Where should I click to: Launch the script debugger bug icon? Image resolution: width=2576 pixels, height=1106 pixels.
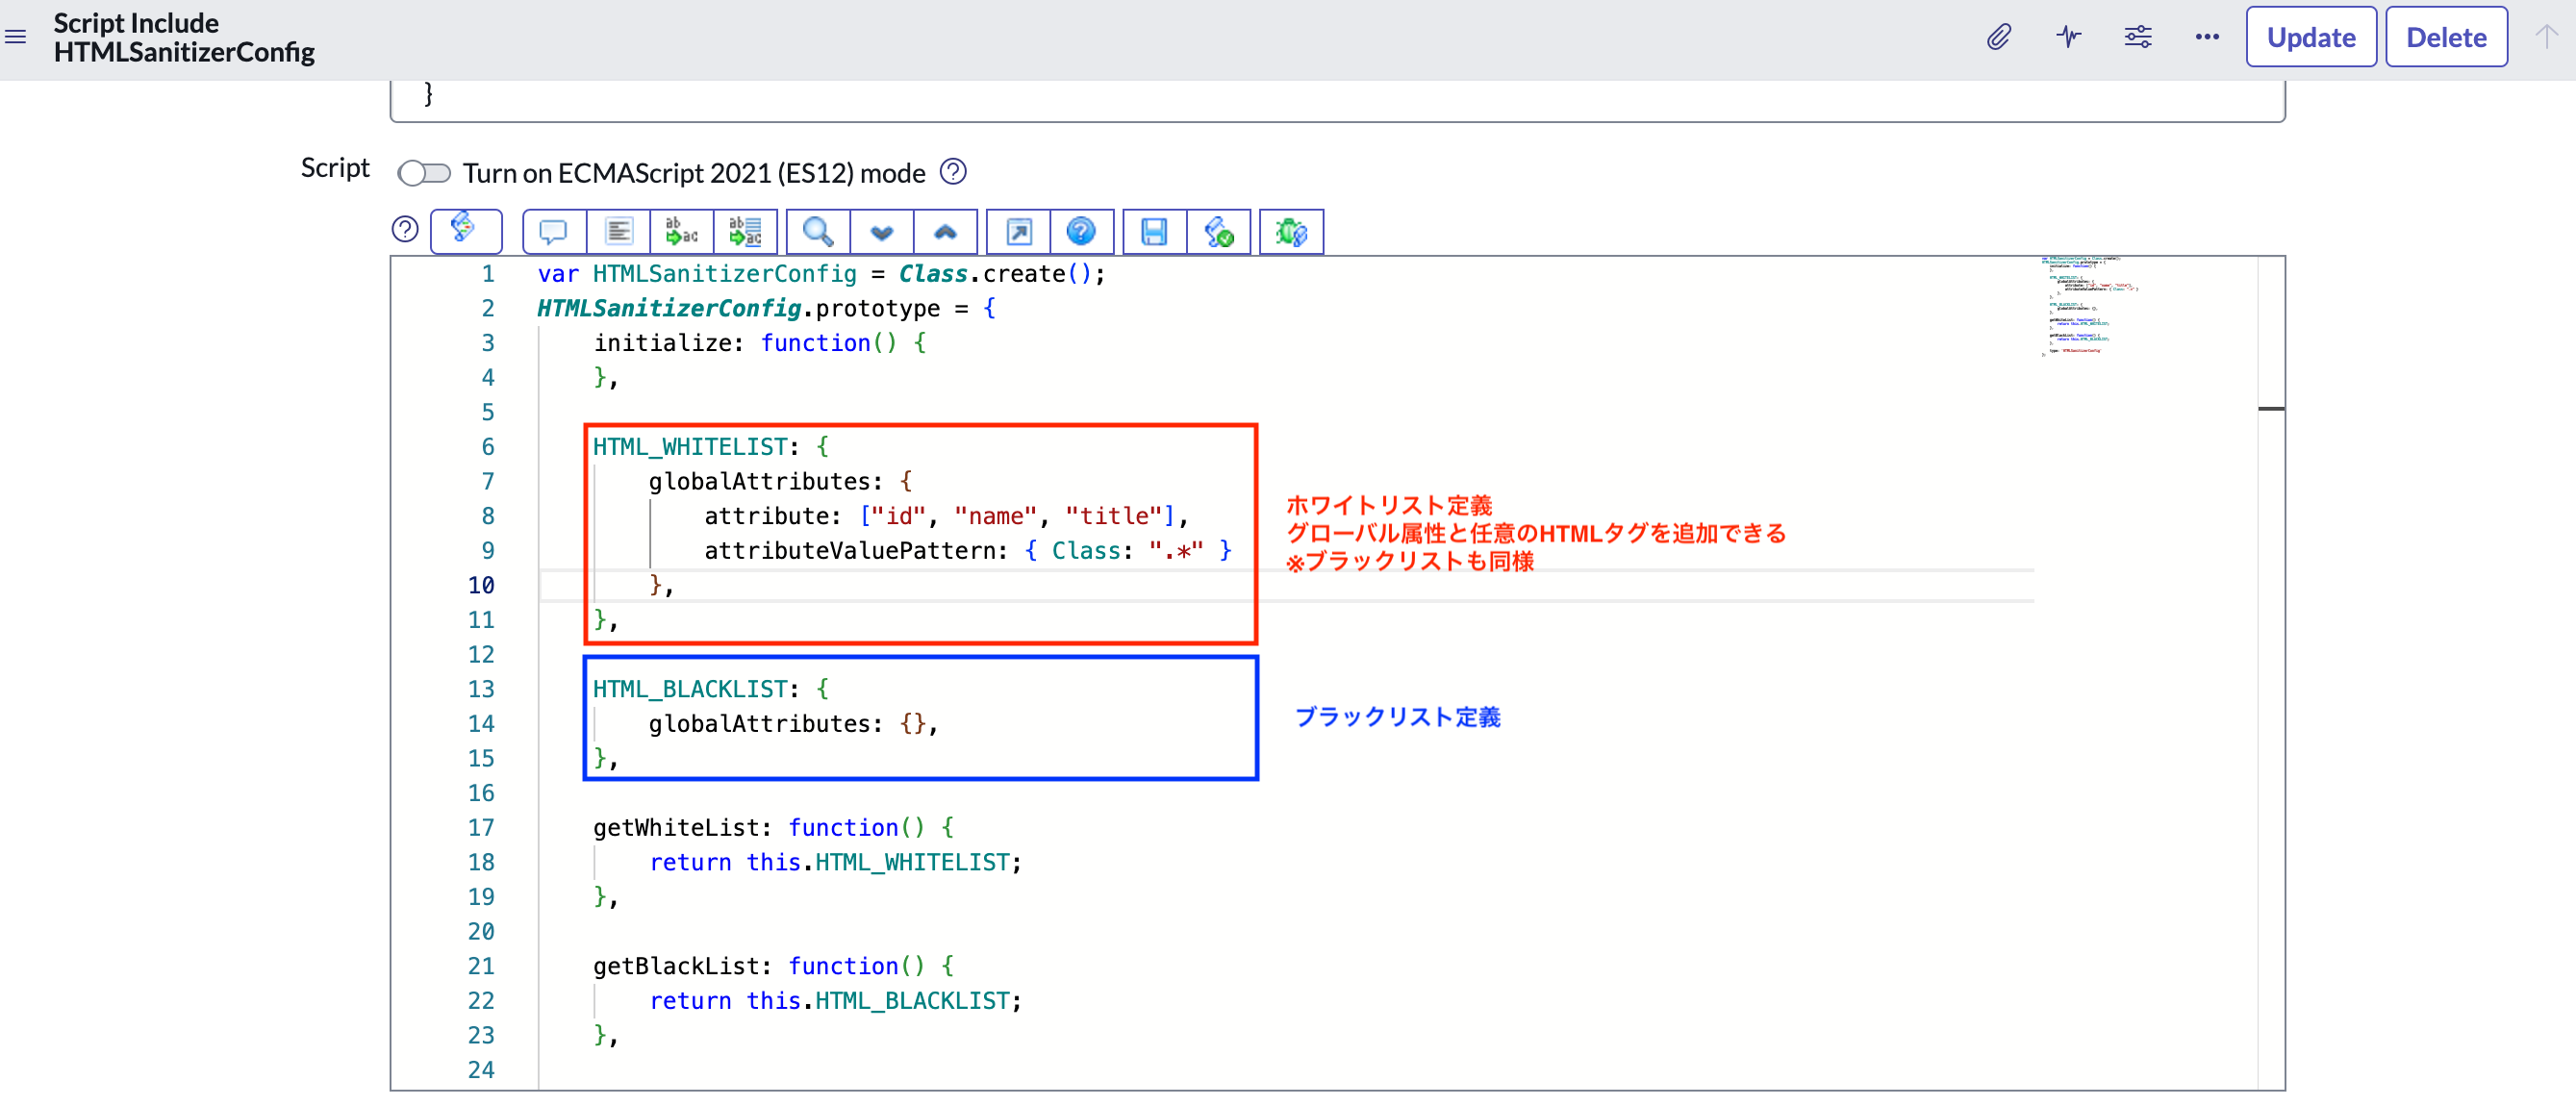[1291, 231]
